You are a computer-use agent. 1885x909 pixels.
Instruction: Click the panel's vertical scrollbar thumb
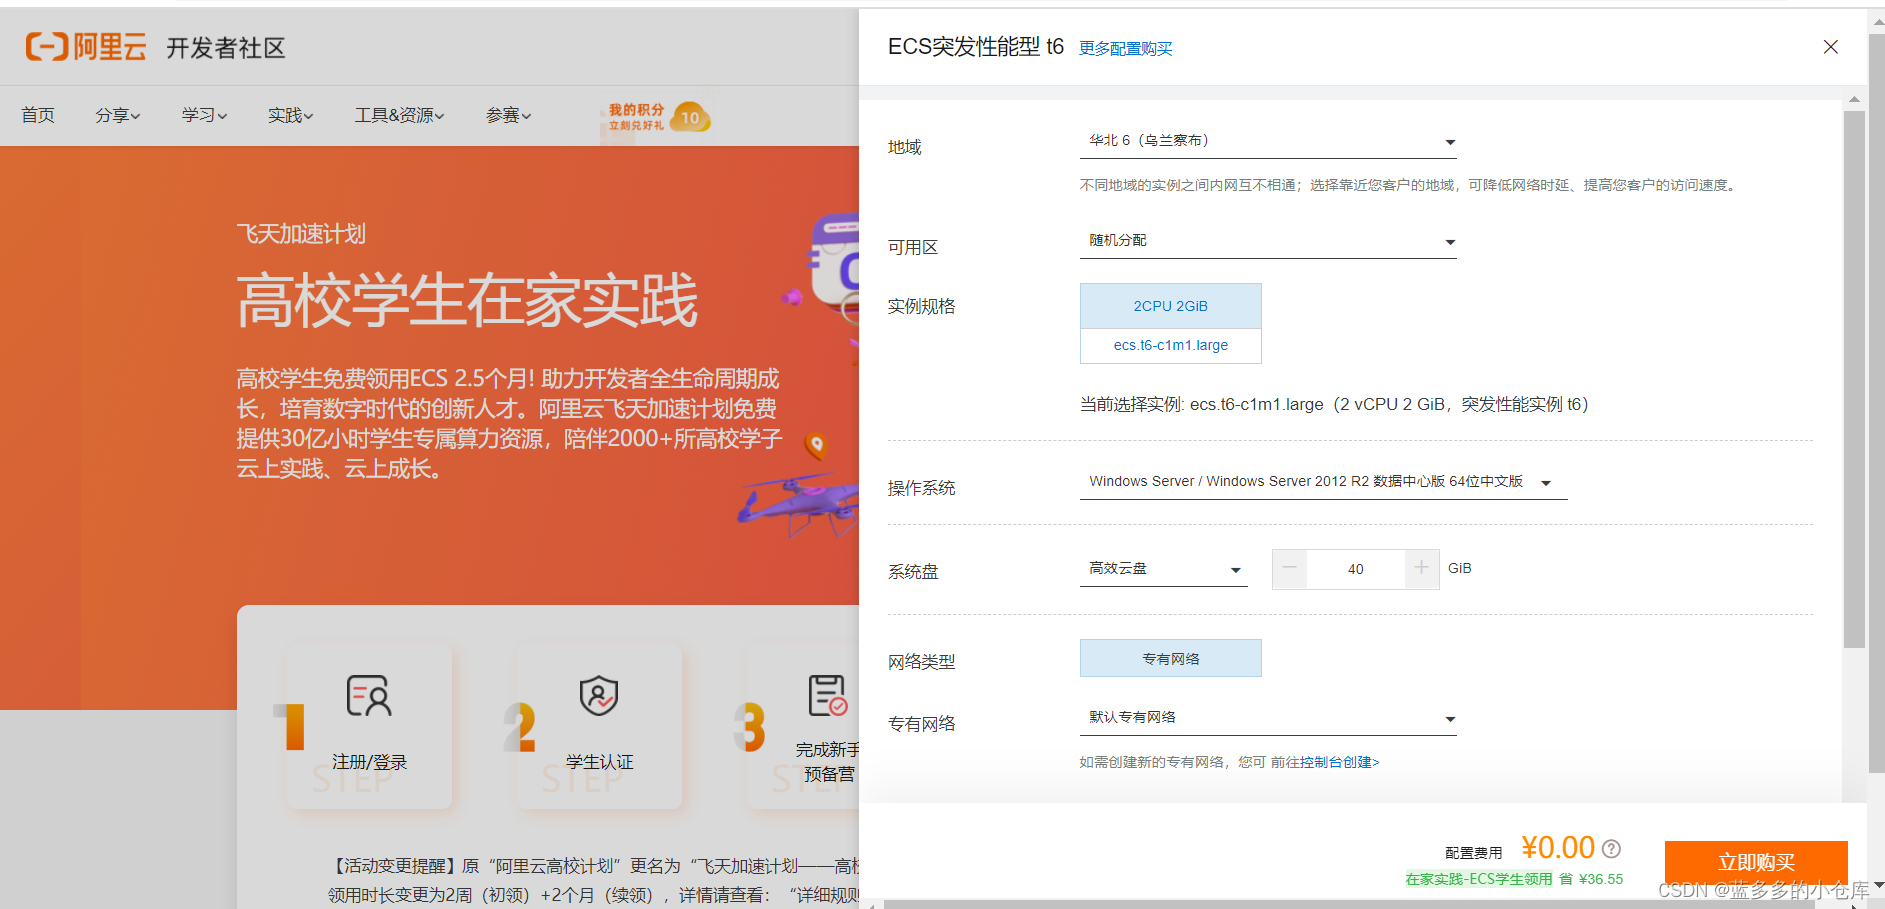(1854, 380)
